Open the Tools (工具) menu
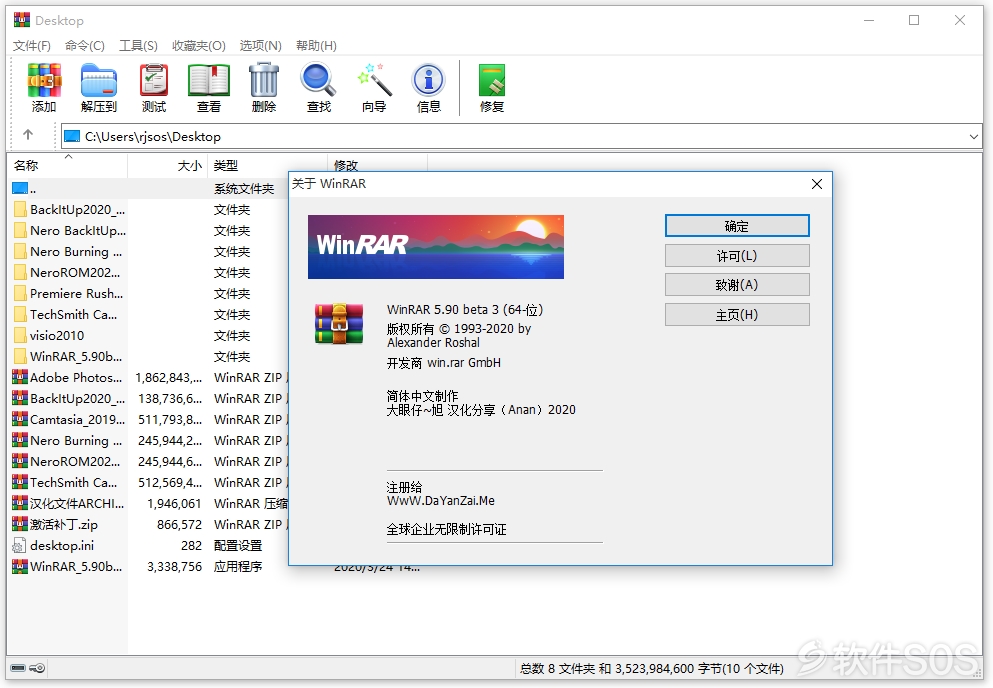This screenshot has height=688, width=993. [x=138, y=46]
